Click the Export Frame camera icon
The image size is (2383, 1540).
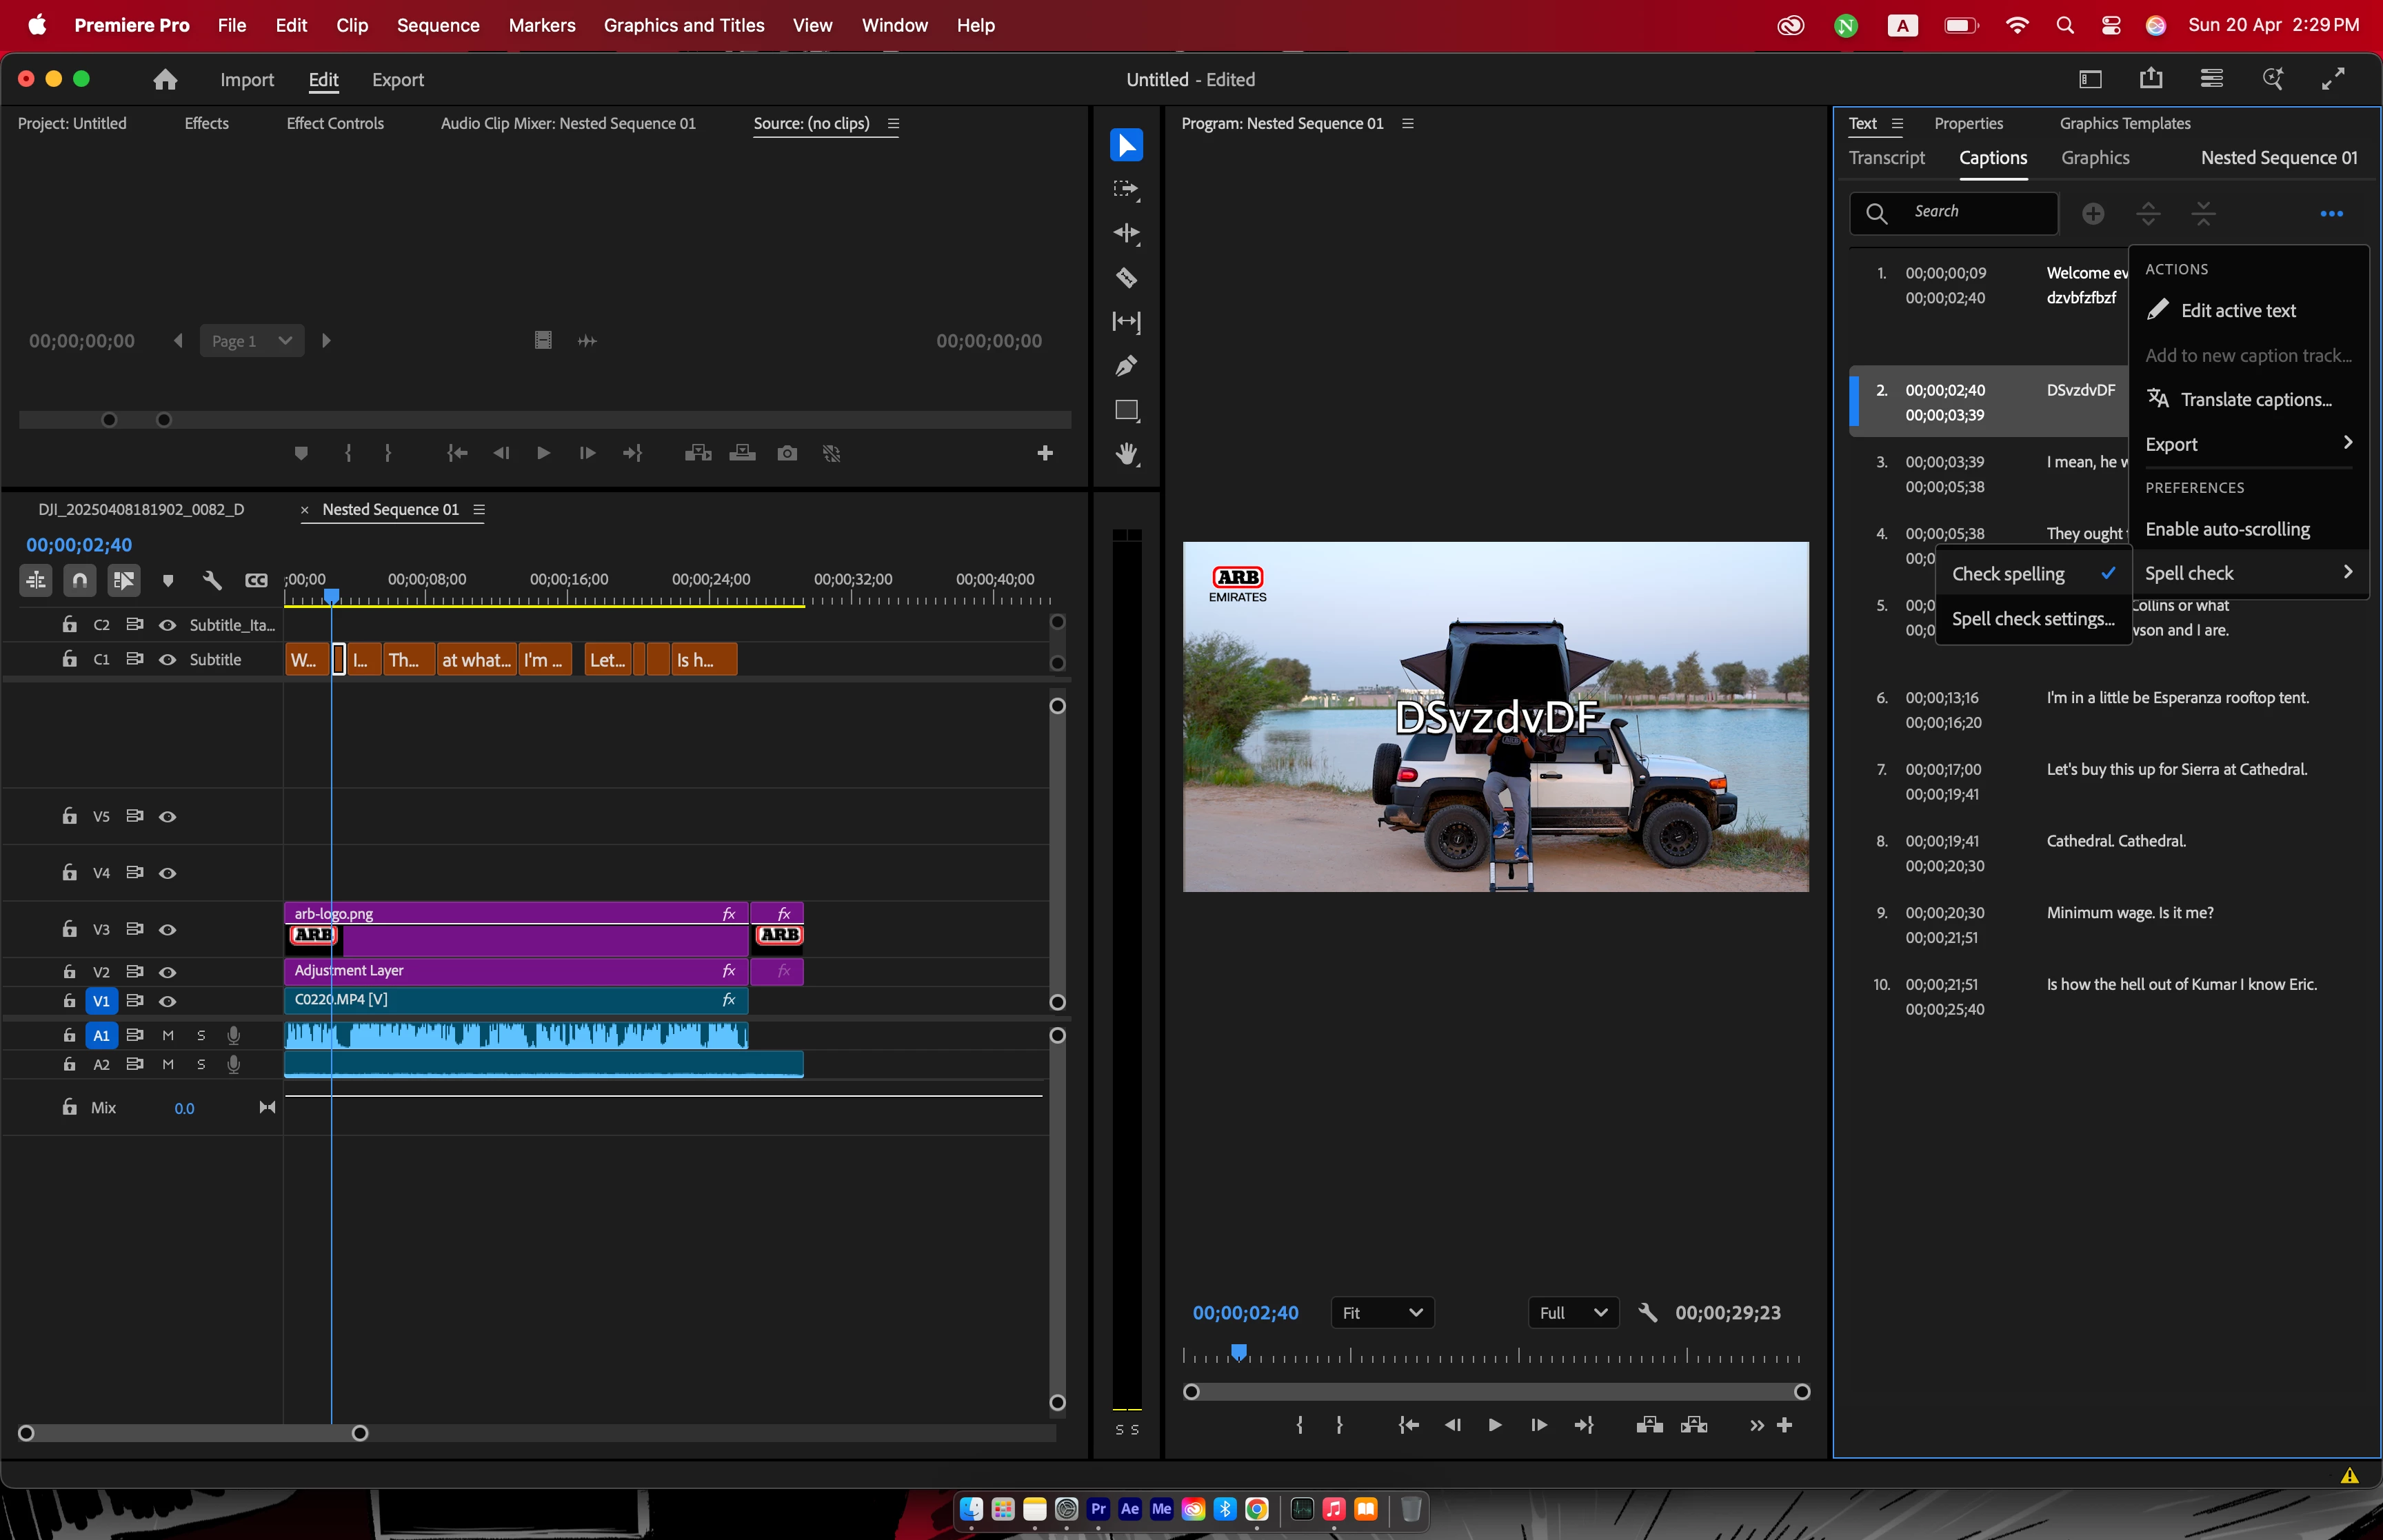(787, 454)
